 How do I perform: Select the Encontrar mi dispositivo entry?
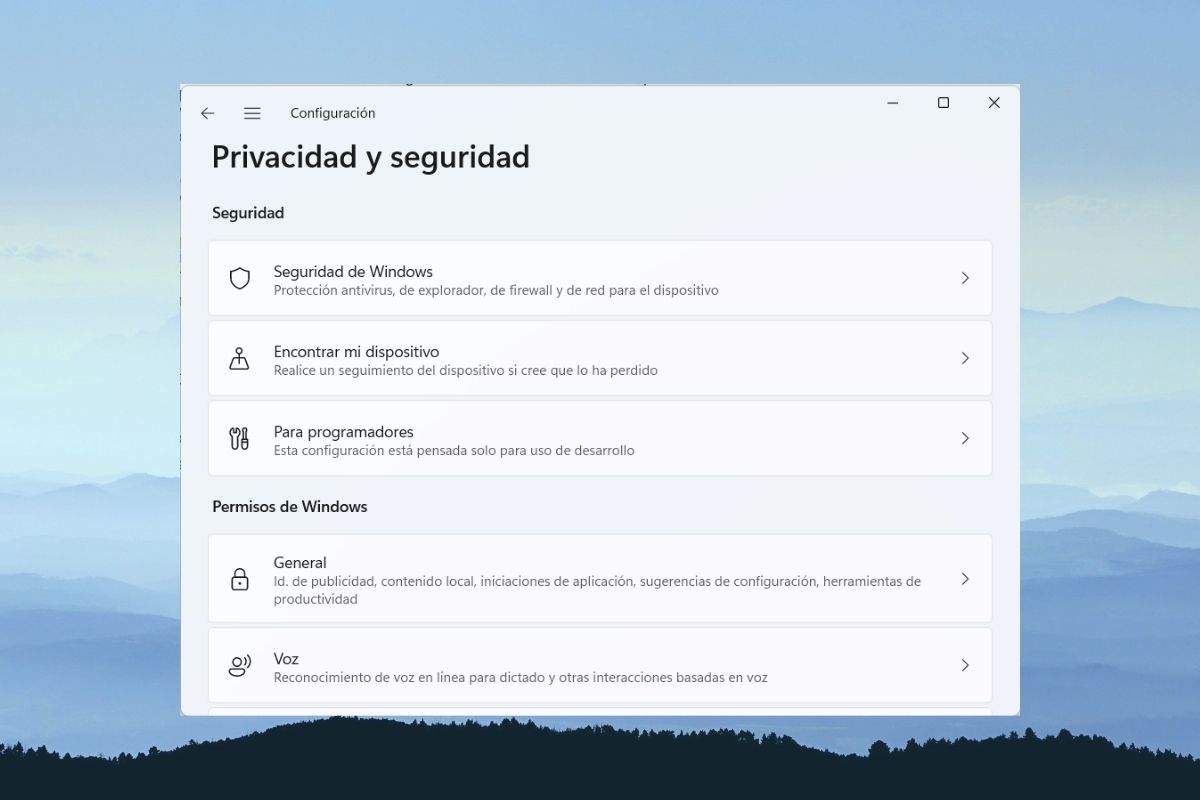point(356,351)
